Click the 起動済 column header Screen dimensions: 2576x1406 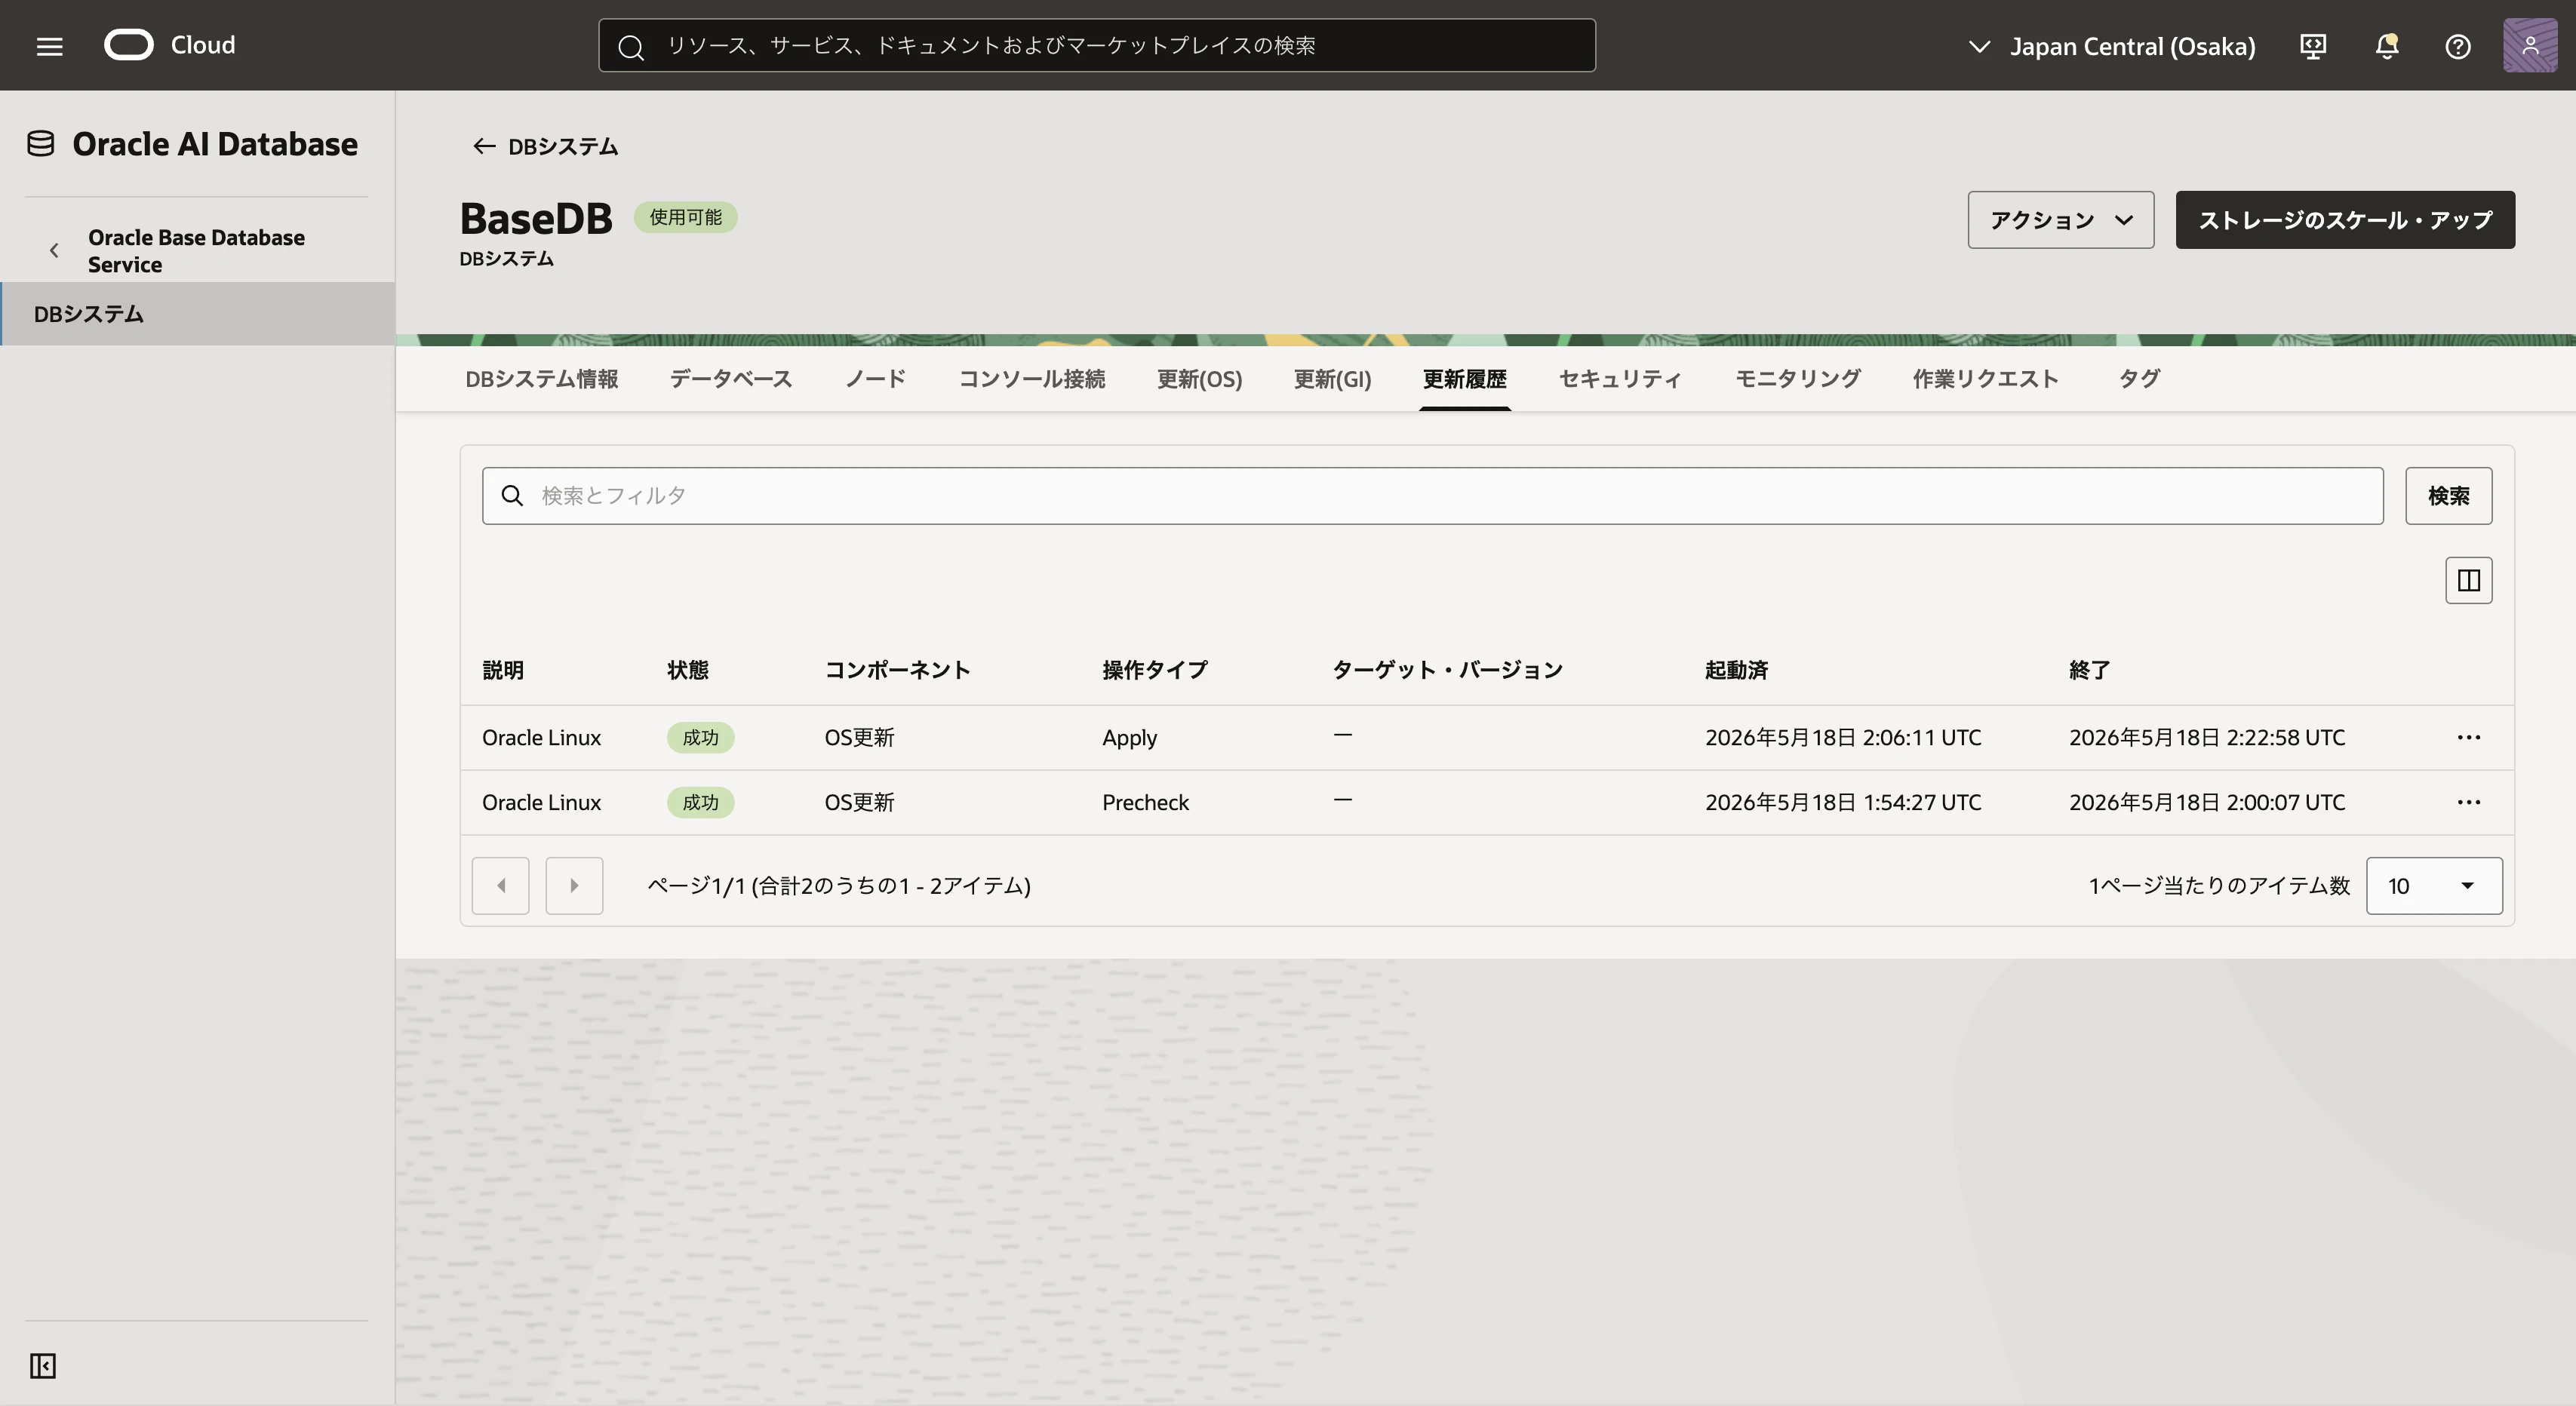pos(1737,670)
